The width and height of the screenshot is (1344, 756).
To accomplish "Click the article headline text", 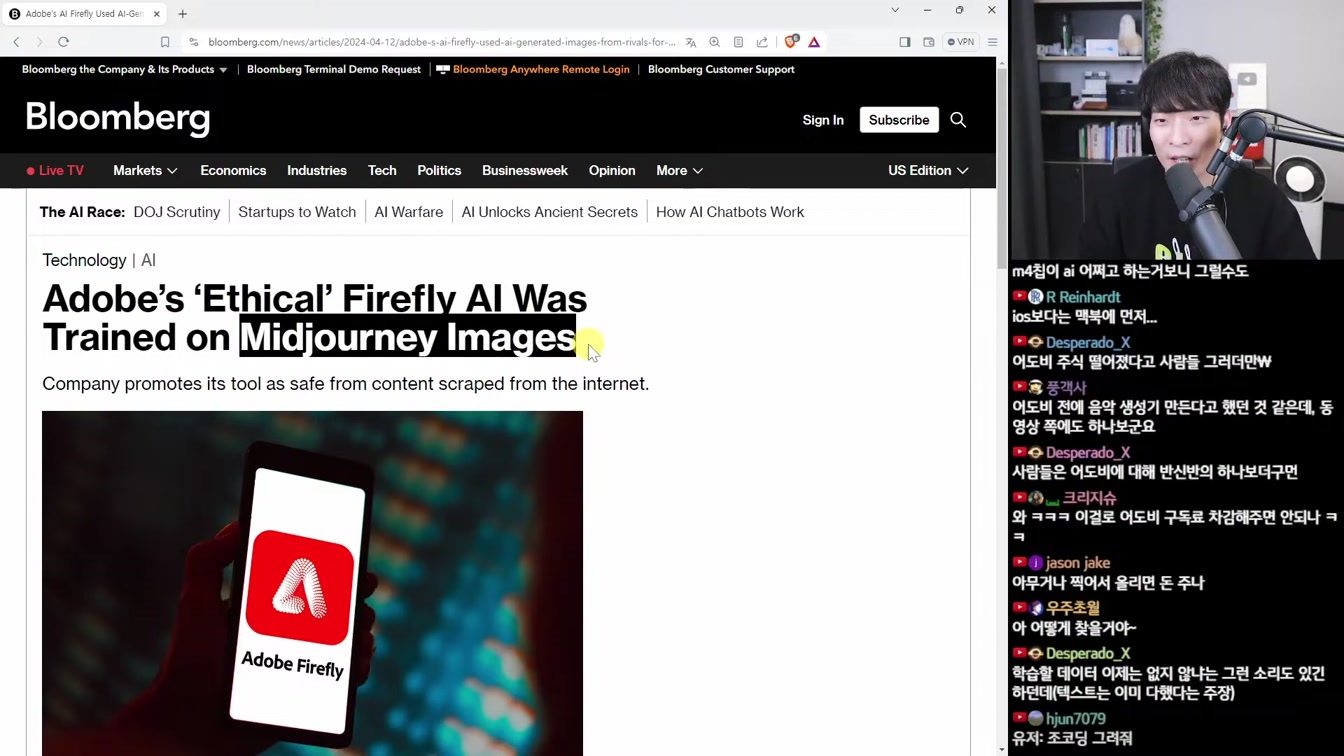I will pyautogui.click(x=314, y=318).
